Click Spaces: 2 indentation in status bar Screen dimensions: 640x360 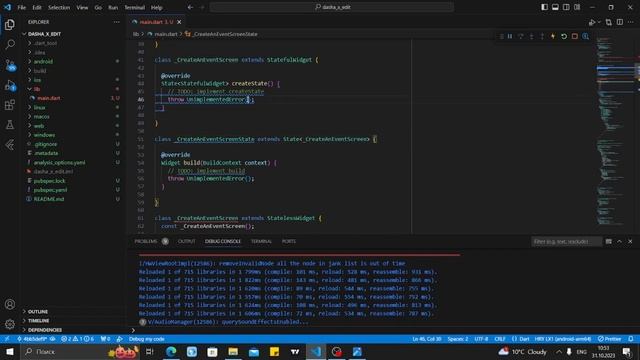pyautogui.click(x=458, y=339)
